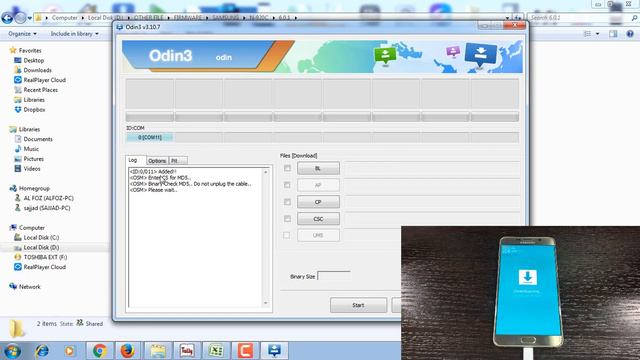Open Local Disk (C:)
Screen dimensions: 640x360
click(x=41, y=238)
